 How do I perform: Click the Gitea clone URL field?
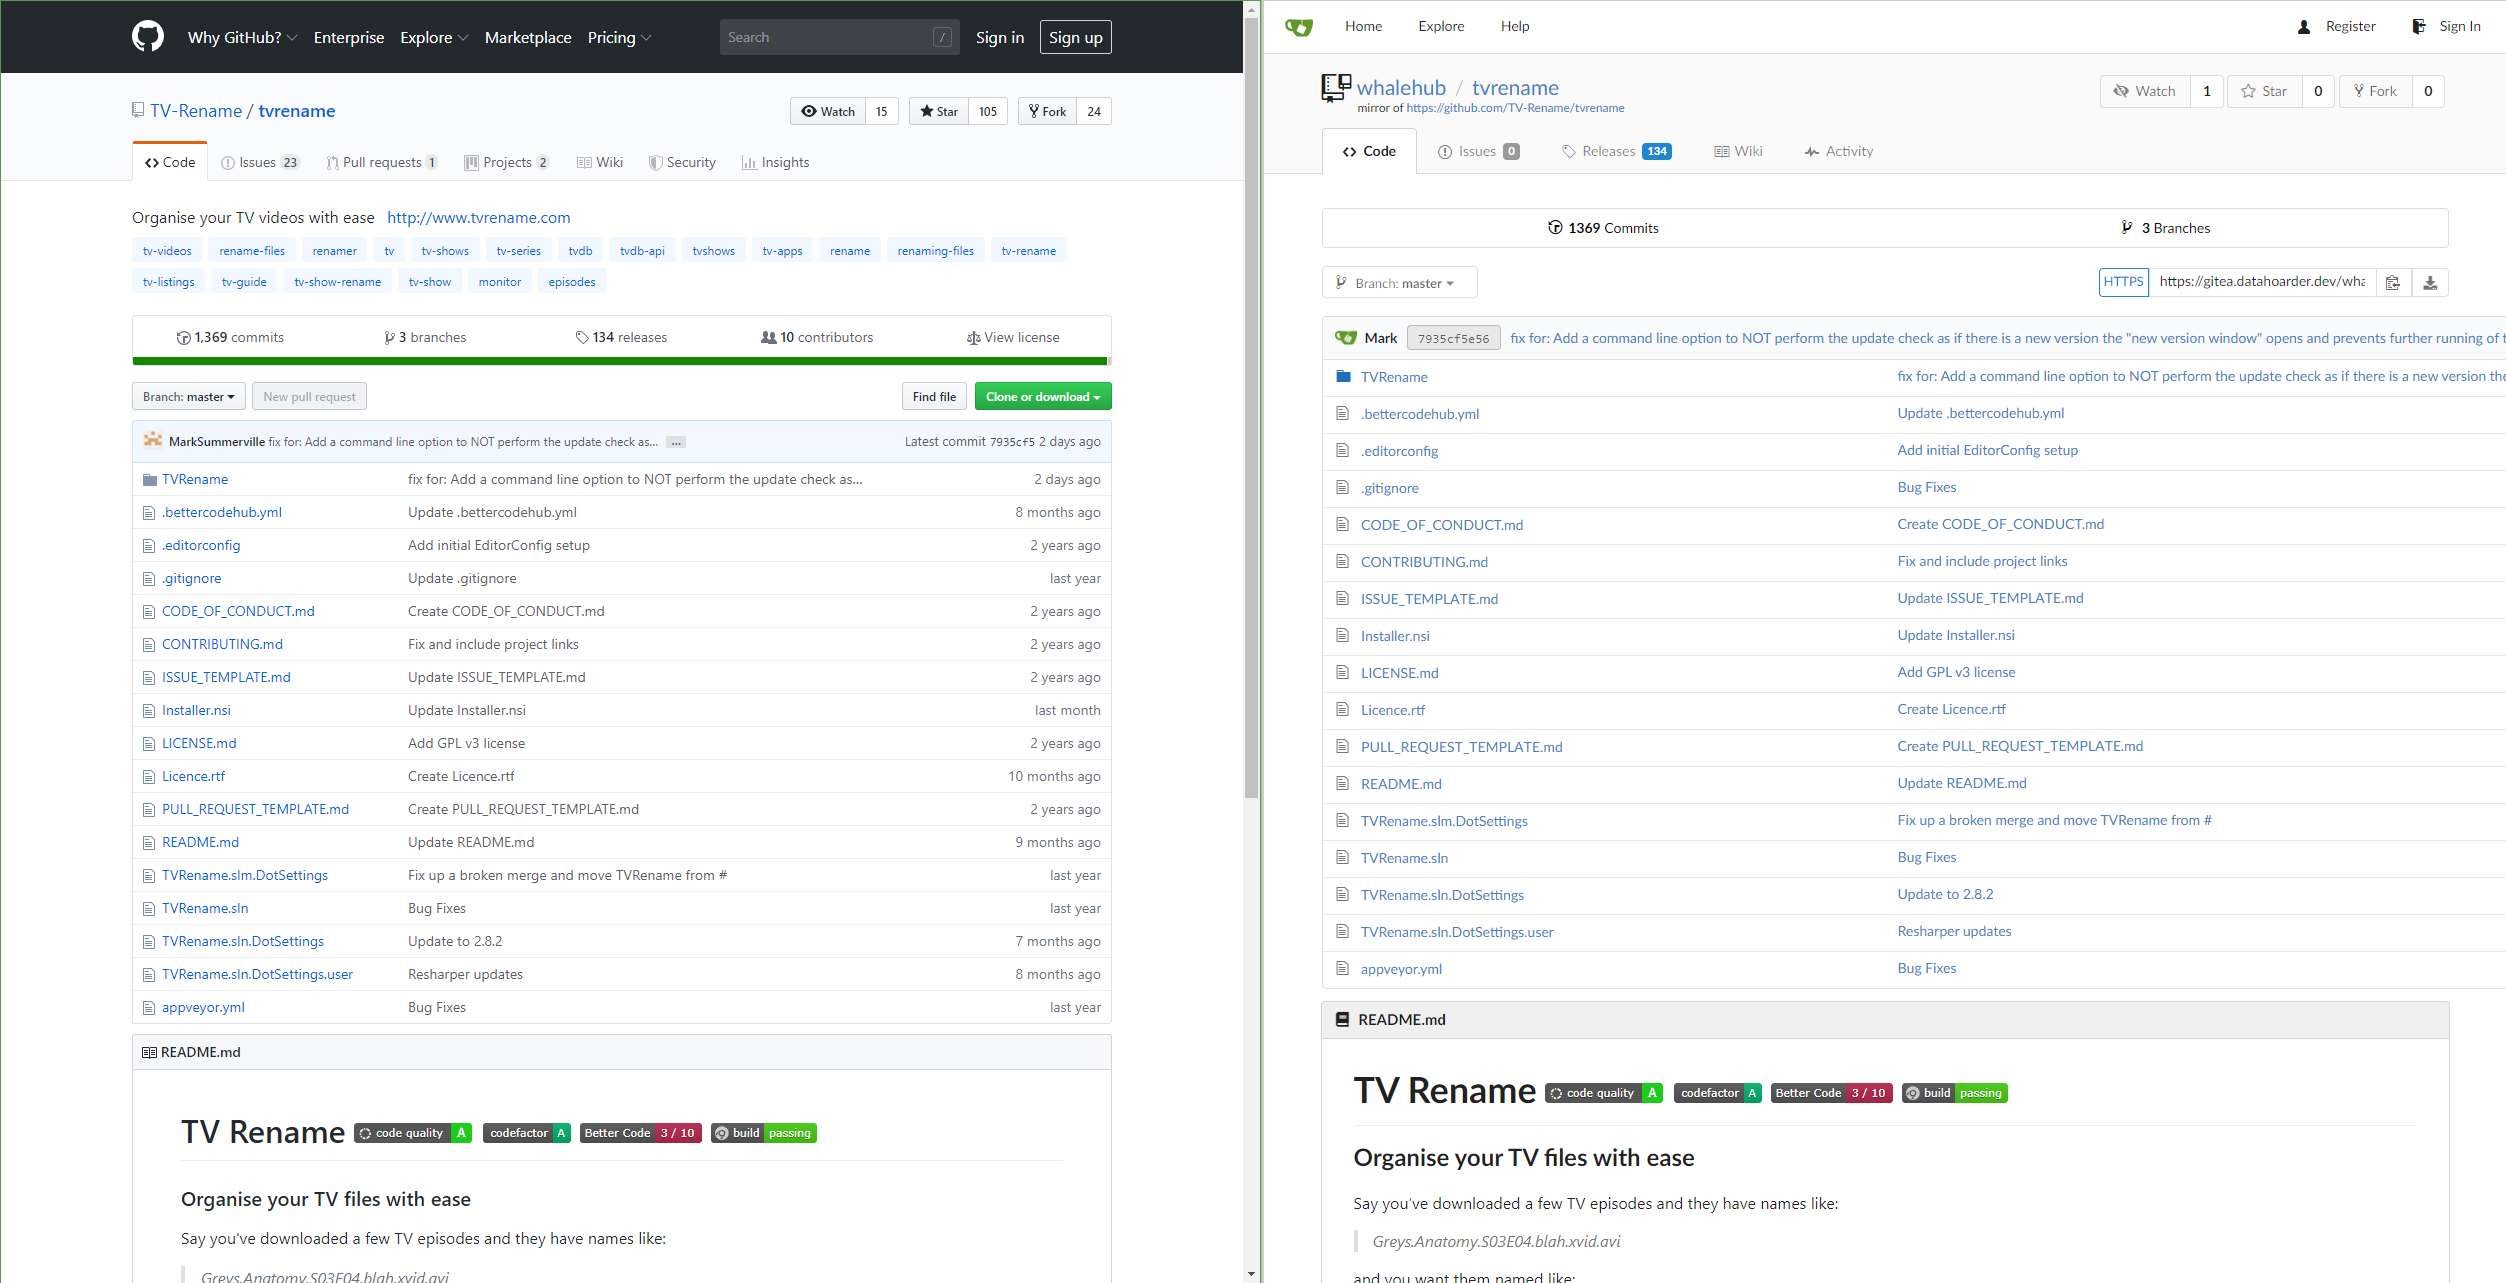click(2262, 282)
